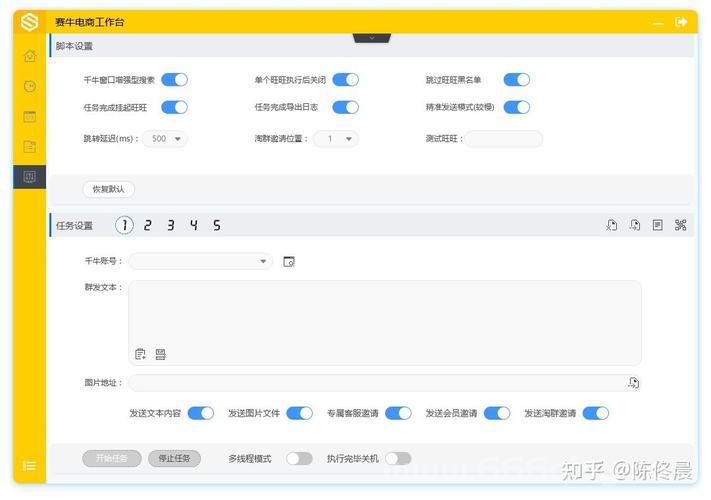Screen dimensions: 711x500
Task: Switch to task tab 4
Action: (194, 225)
